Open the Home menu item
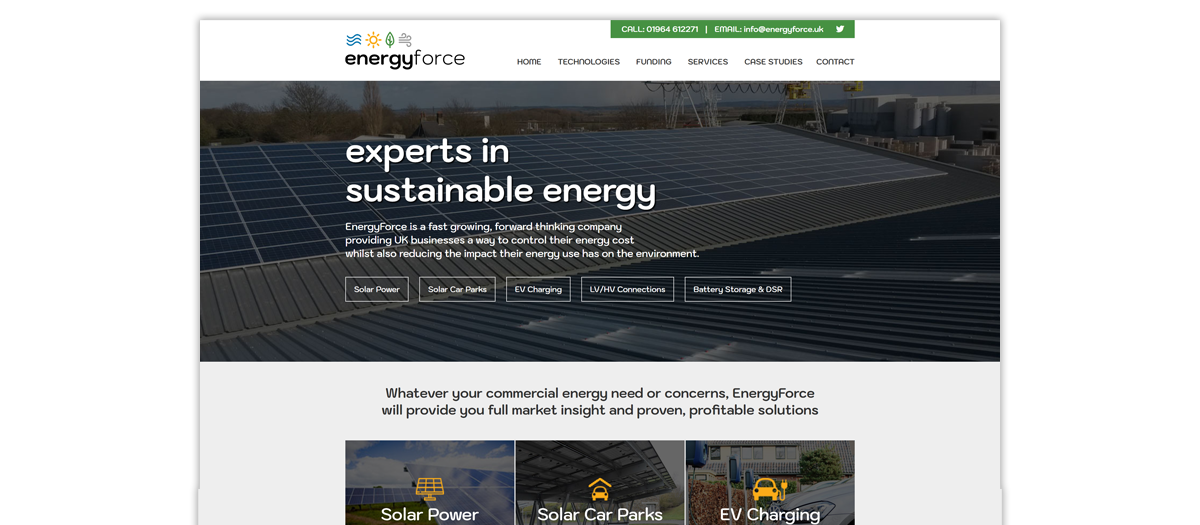The image size is (1200, 525). [x=529, y=62]
